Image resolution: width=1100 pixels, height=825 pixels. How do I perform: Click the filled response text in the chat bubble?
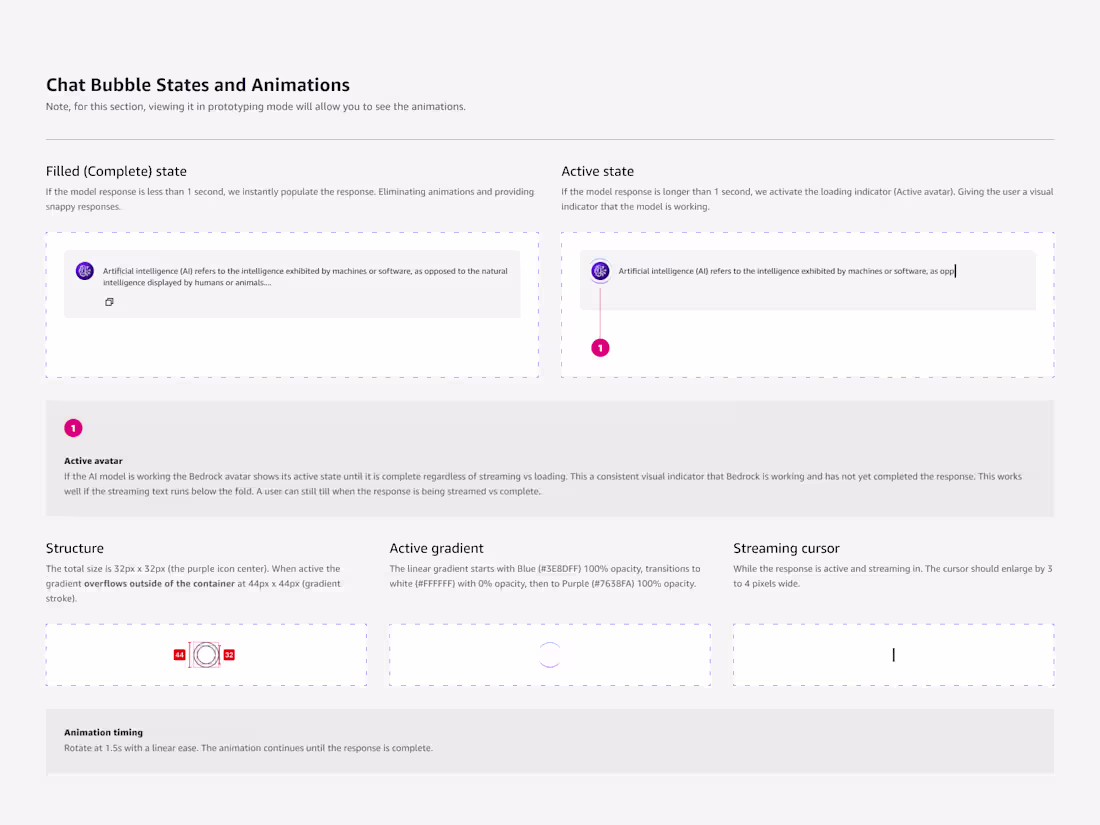pos(305,277)
